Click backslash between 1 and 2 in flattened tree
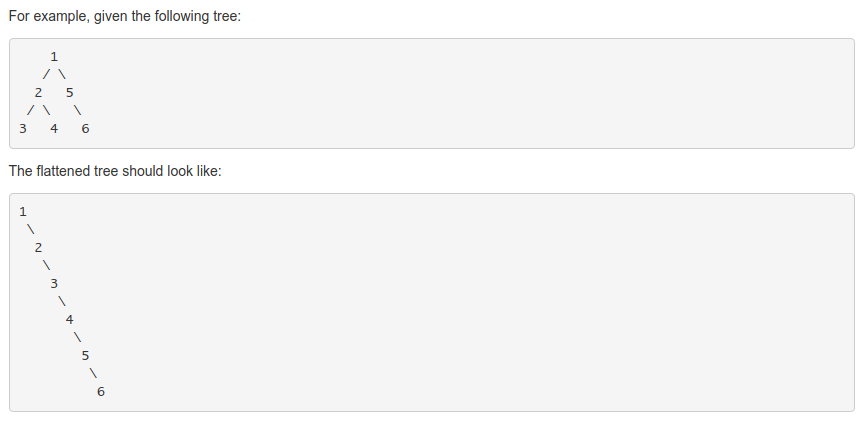 click(30, 229)
